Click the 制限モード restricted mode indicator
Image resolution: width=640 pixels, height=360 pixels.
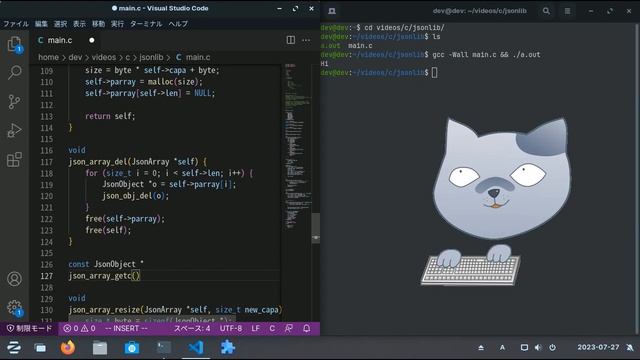(29, 328)
